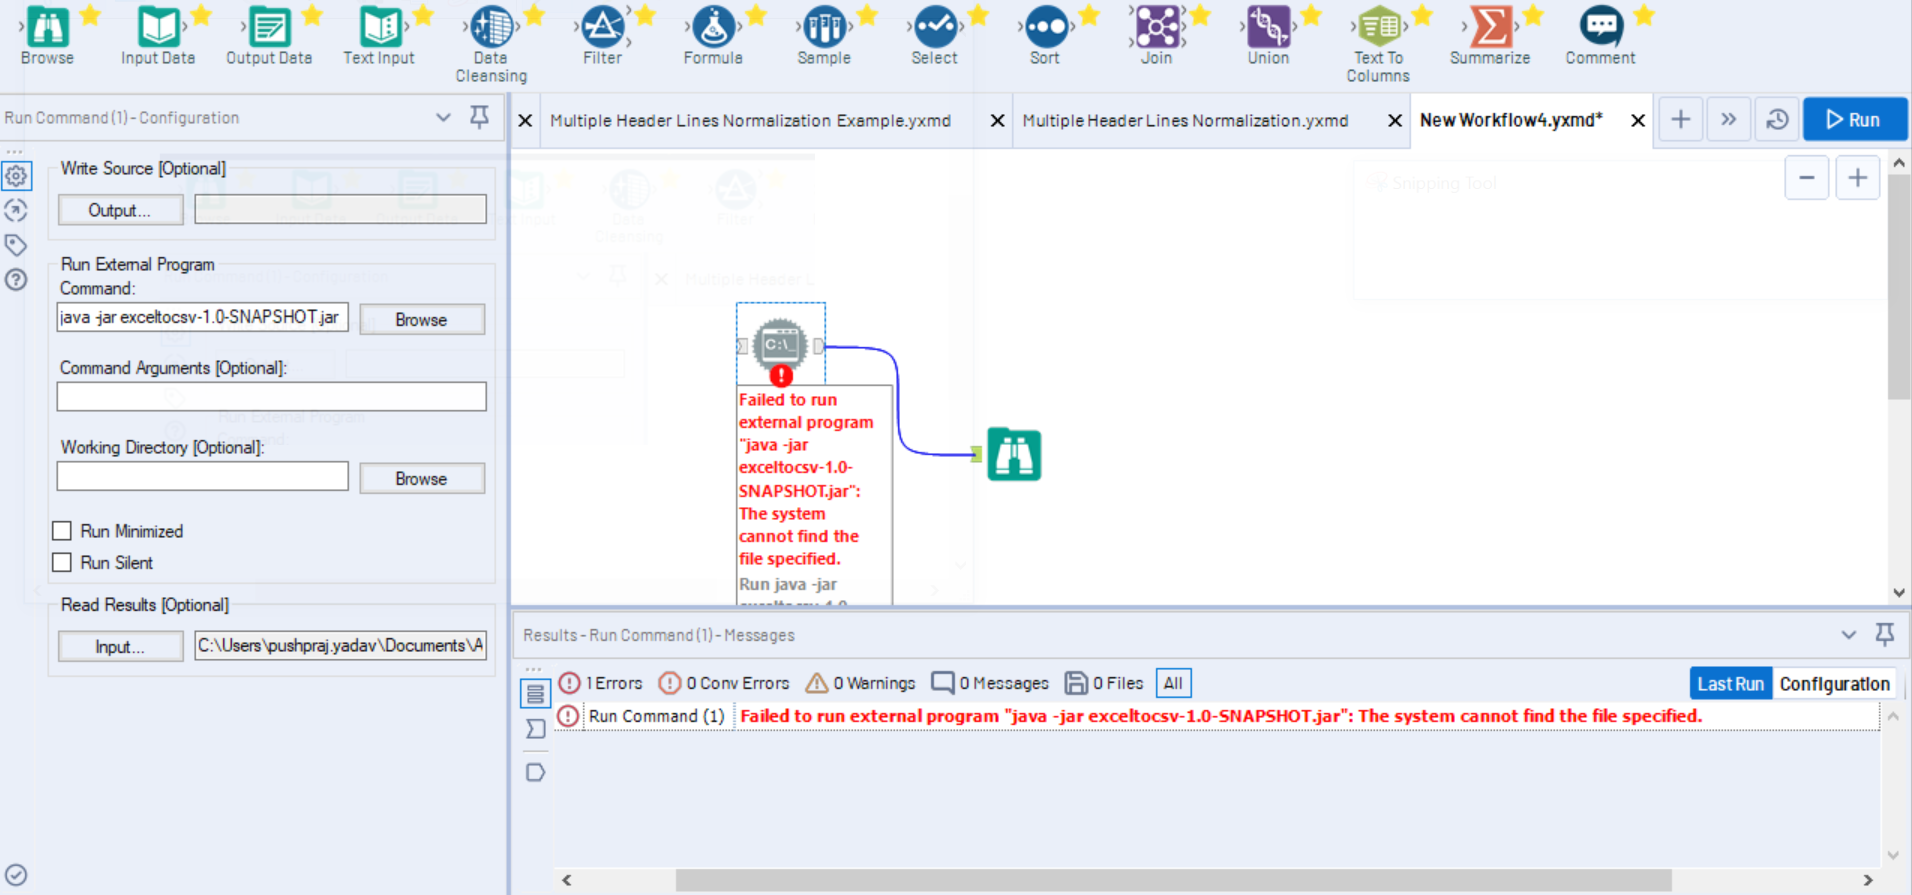This screenshot has height=895, width=1912.
Task: Toggle favorite star on Union tool
Action: (1311, 14)
